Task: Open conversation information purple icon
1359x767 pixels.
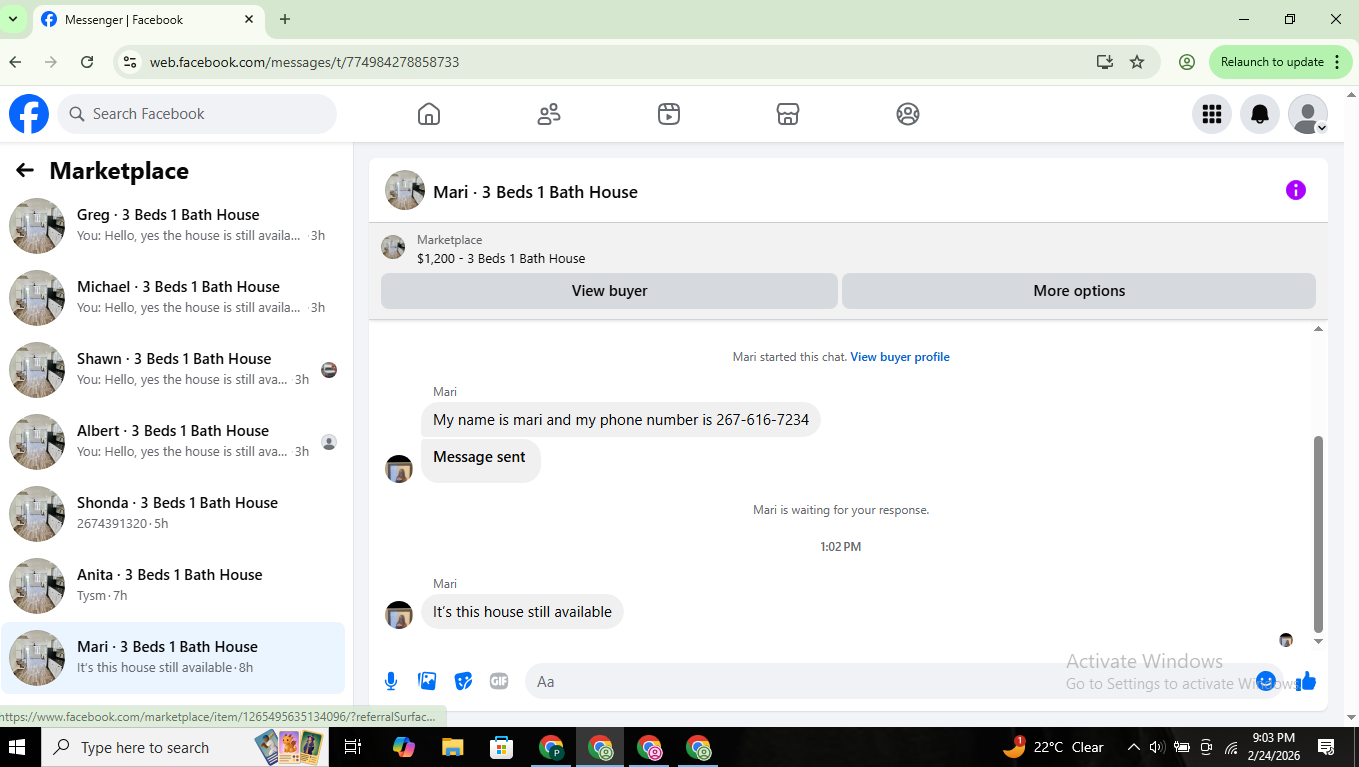Action: (1296, 190)
